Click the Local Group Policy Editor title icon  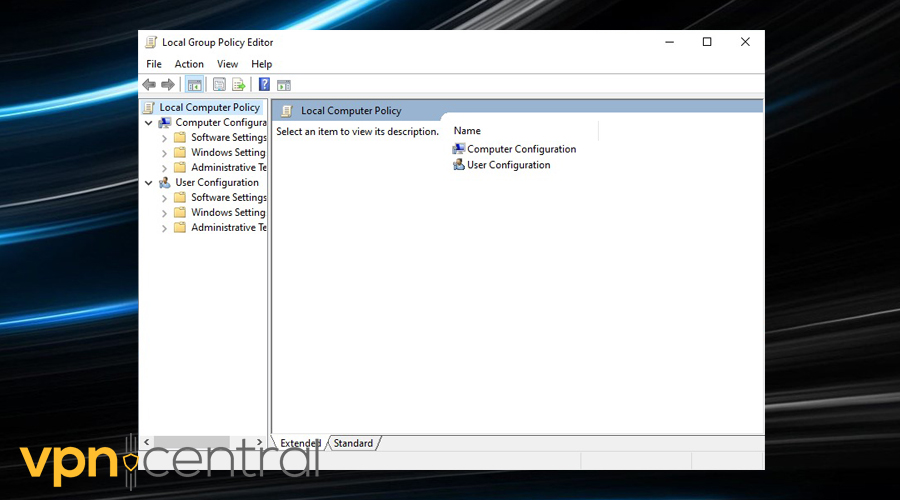coord(151,42)
